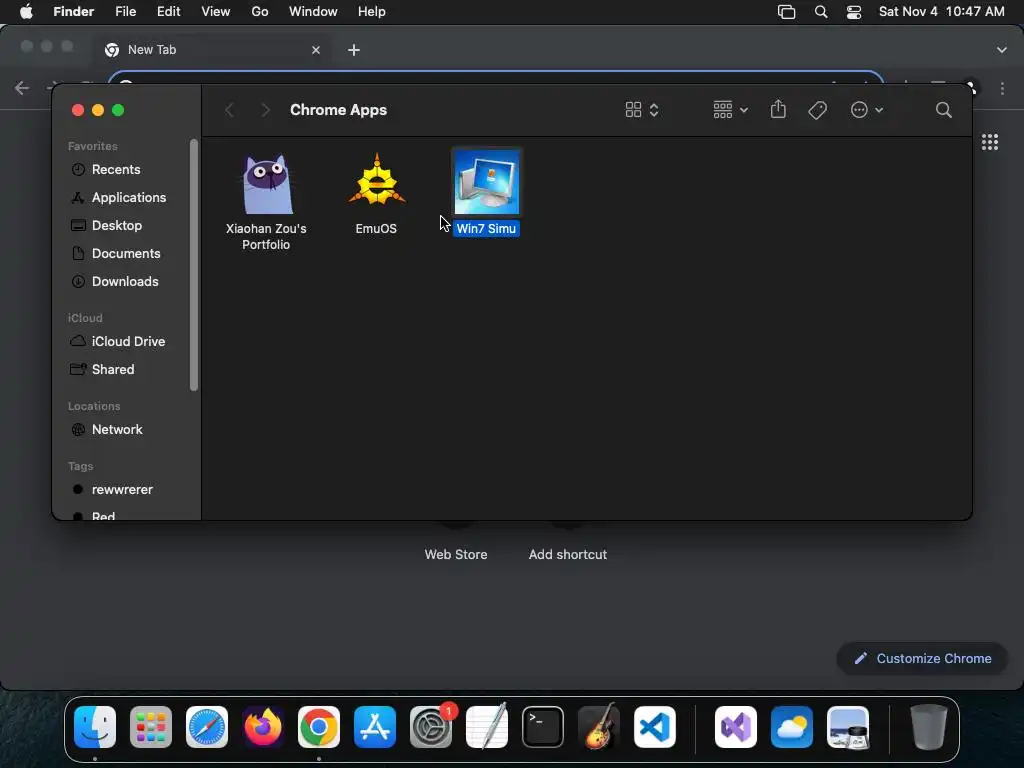Open the Finder menu

point(73,12)
